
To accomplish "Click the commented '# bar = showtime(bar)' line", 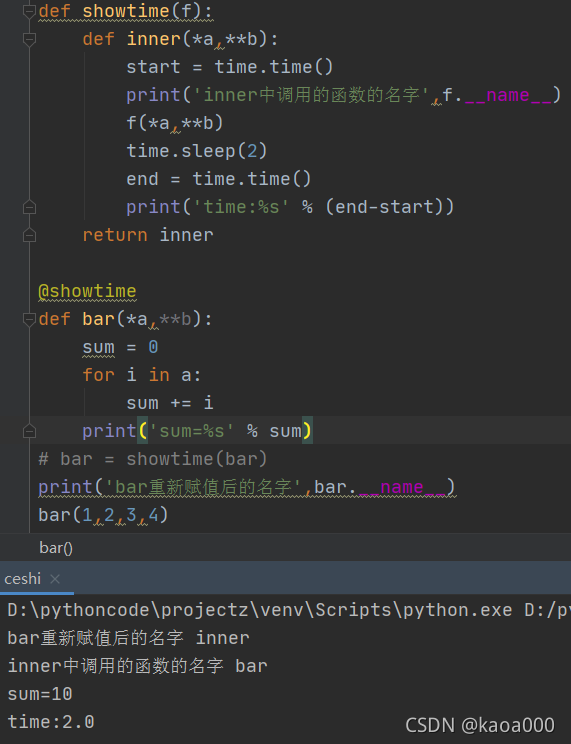I will click(153, 459).
